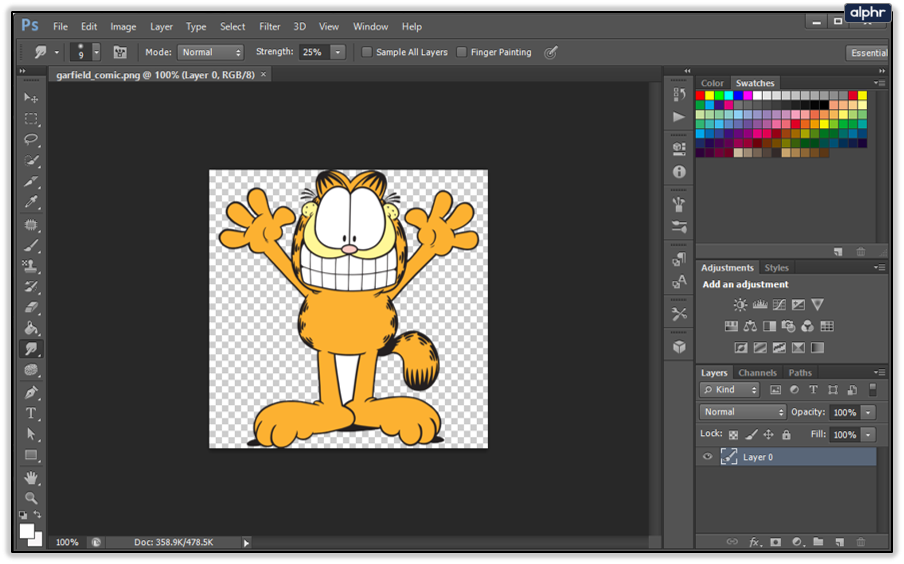Select the Eyedropper tool
Screen dimensions: 904x564
pos(31,202)
